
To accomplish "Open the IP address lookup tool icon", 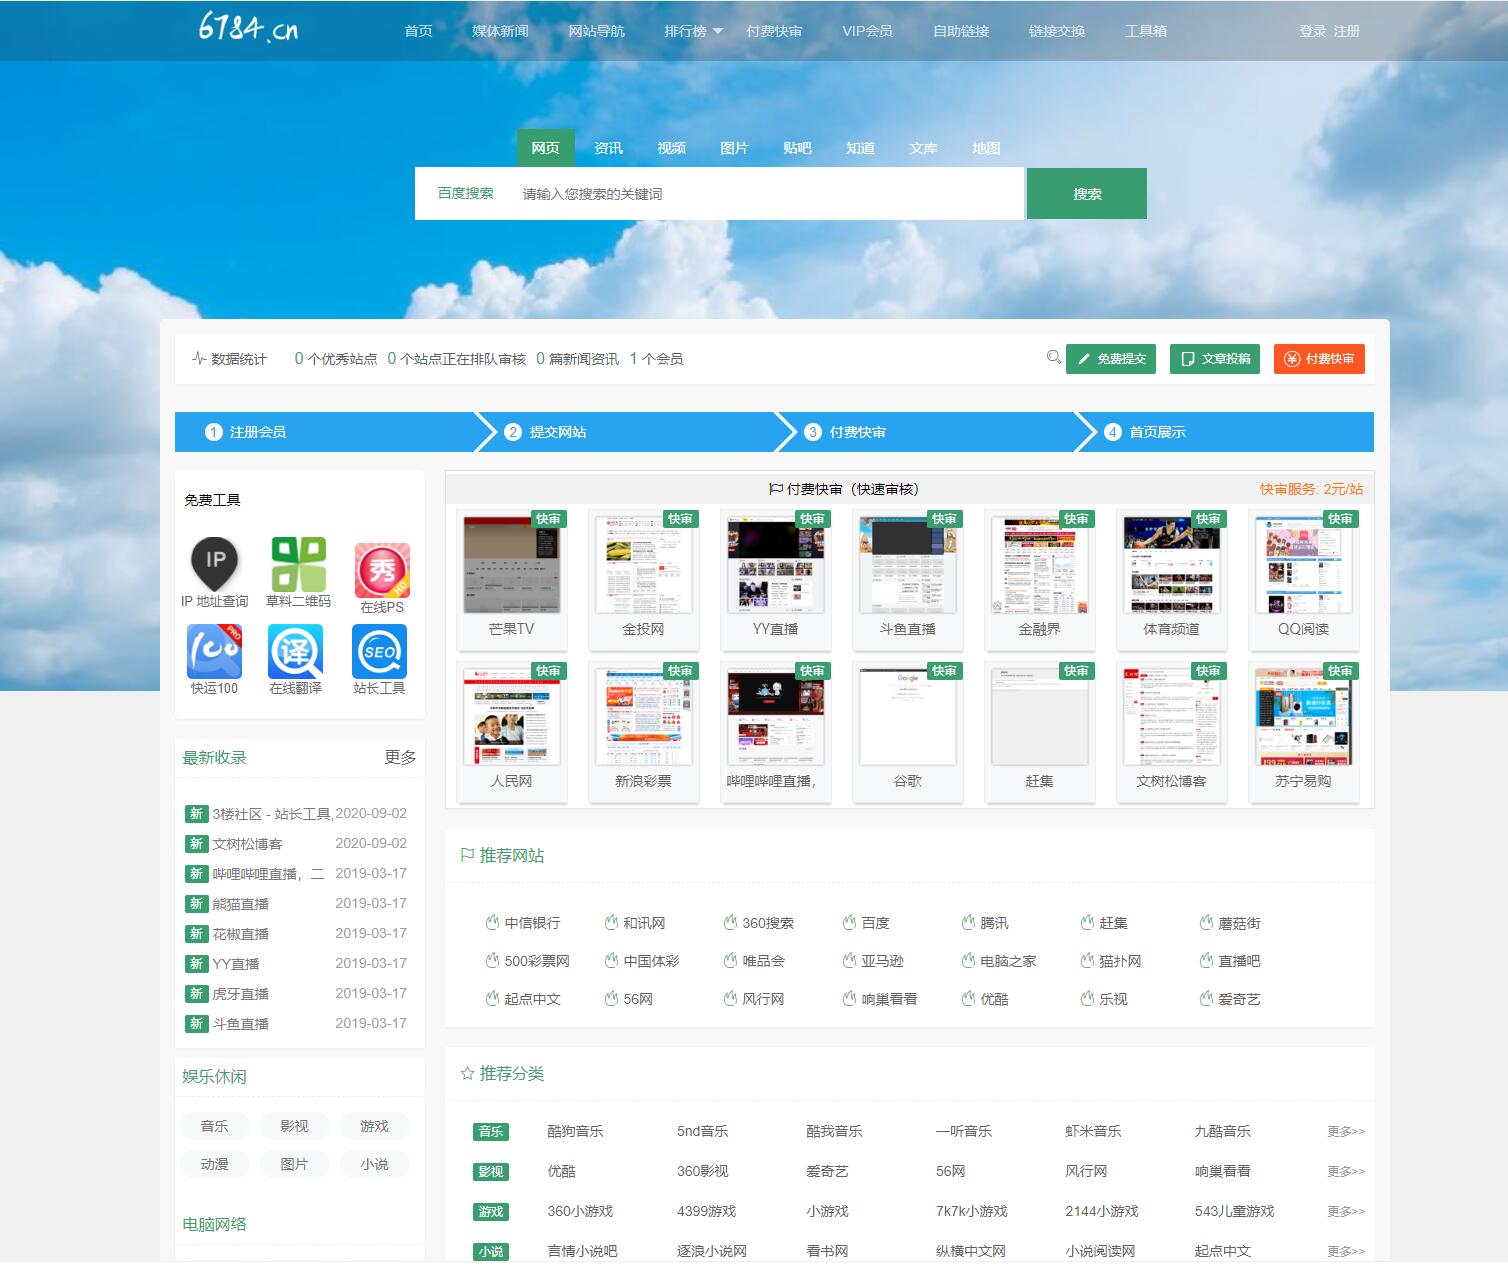I will [x=215, y=565].
